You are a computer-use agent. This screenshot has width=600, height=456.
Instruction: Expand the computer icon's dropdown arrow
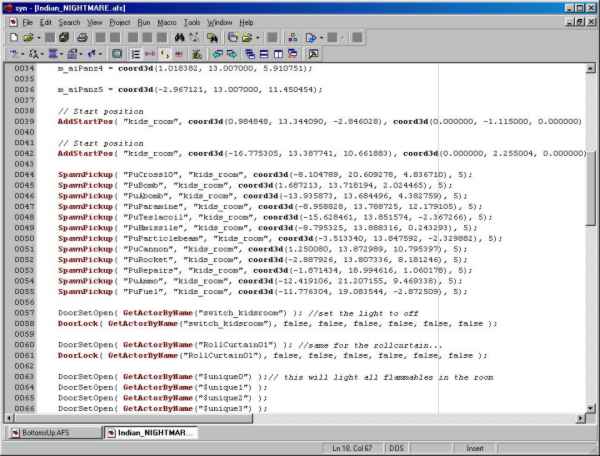81,54
